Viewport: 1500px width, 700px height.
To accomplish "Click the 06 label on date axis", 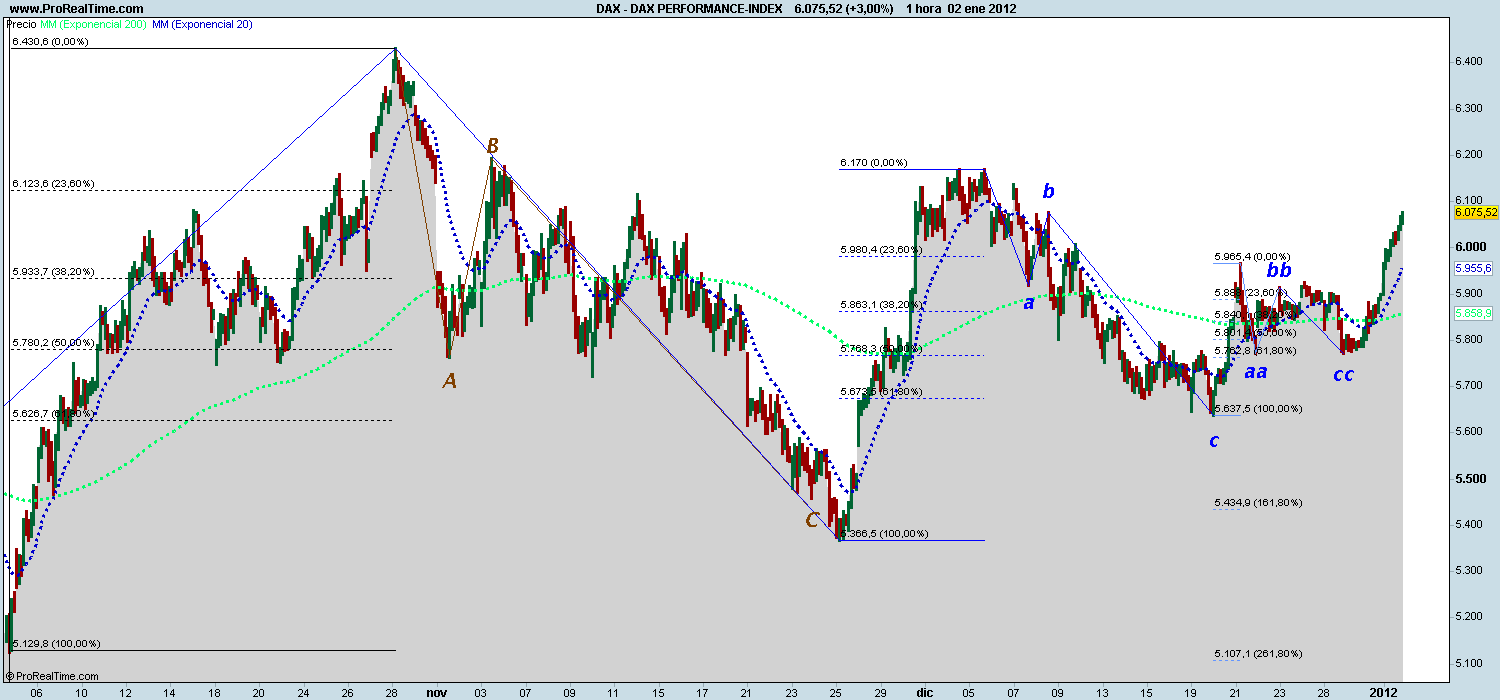I will [x=36, y=691].
